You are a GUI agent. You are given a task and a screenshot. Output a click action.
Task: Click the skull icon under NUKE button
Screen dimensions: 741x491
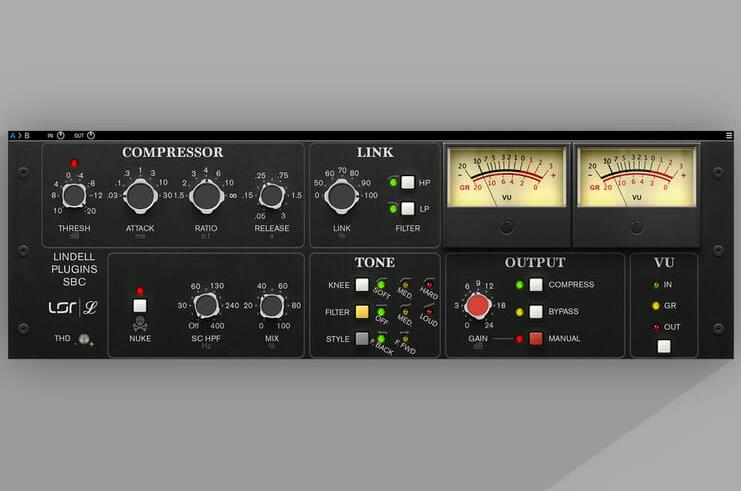click(x=140, y=324)
